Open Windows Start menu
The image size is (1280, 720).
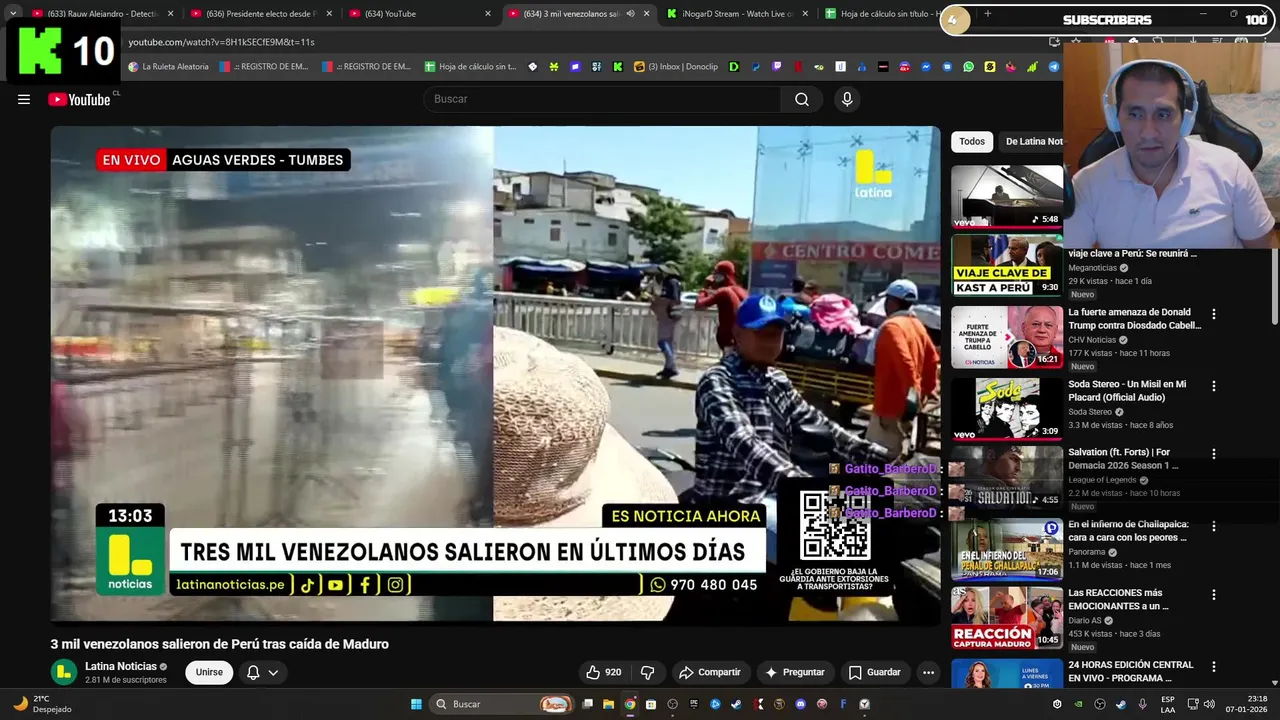click(416, 704)
